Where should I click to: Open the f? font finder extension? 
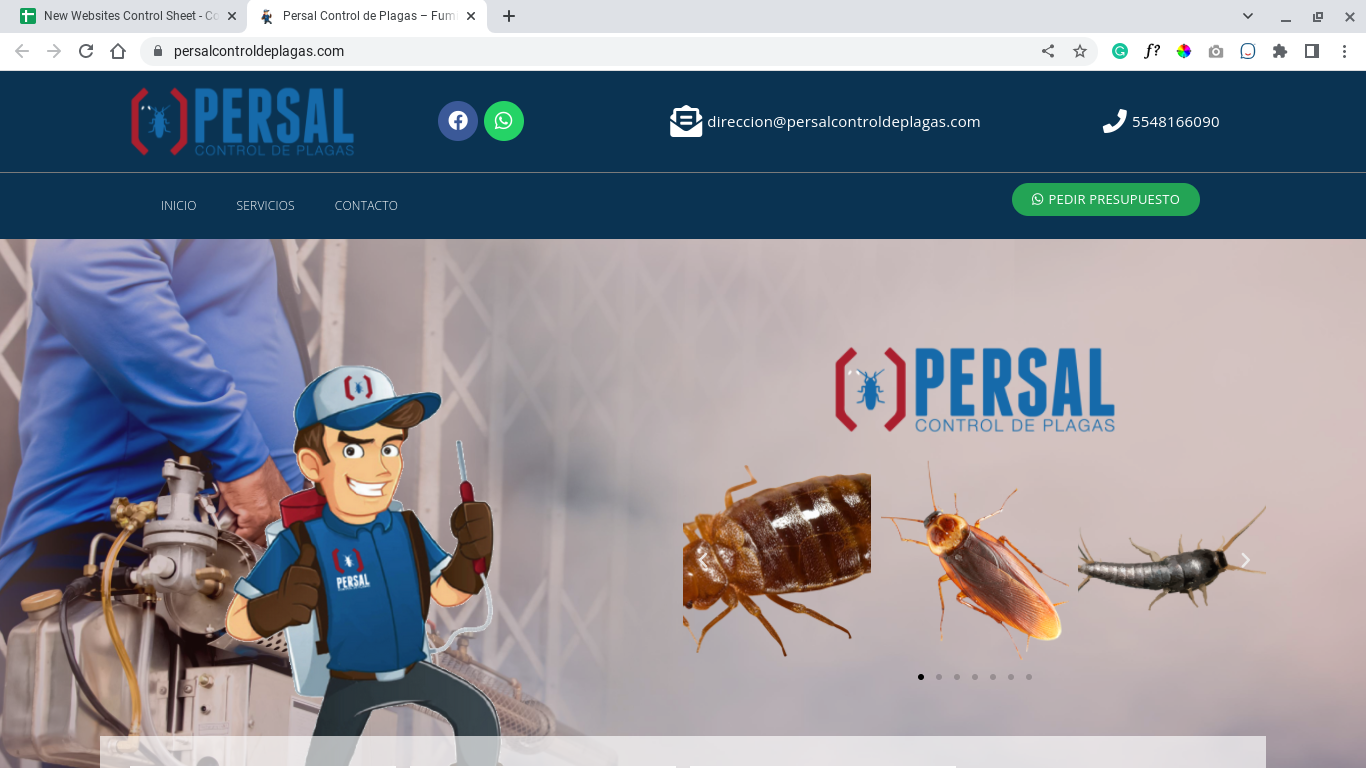pyautogui.click(x=1152, y=51)
